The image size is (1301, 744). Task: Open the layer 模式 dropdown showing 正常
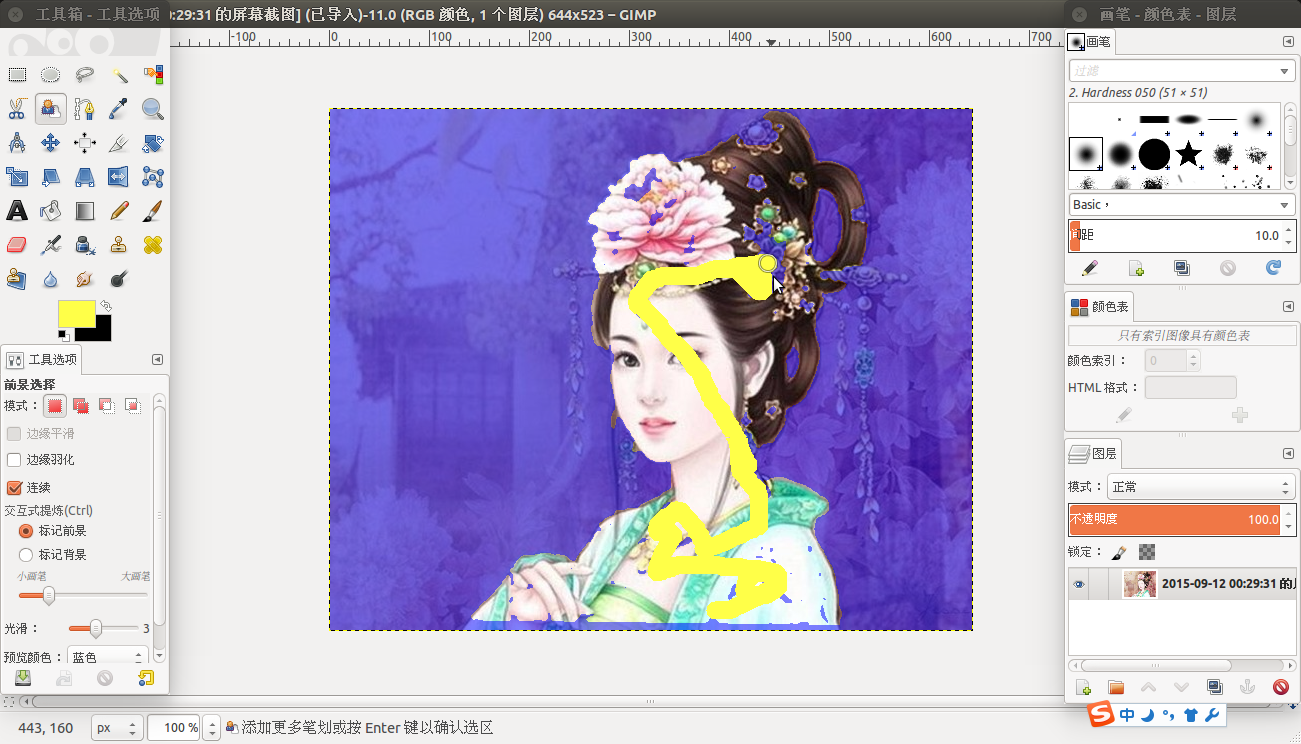(1201, 487)
